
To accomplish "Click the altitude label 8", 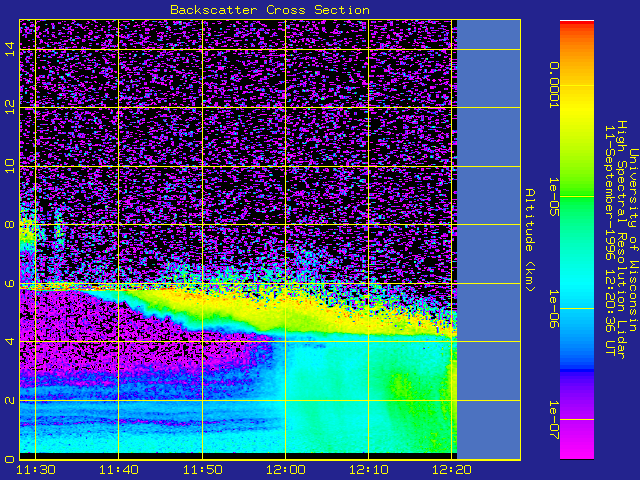I will tap(10, 224).
